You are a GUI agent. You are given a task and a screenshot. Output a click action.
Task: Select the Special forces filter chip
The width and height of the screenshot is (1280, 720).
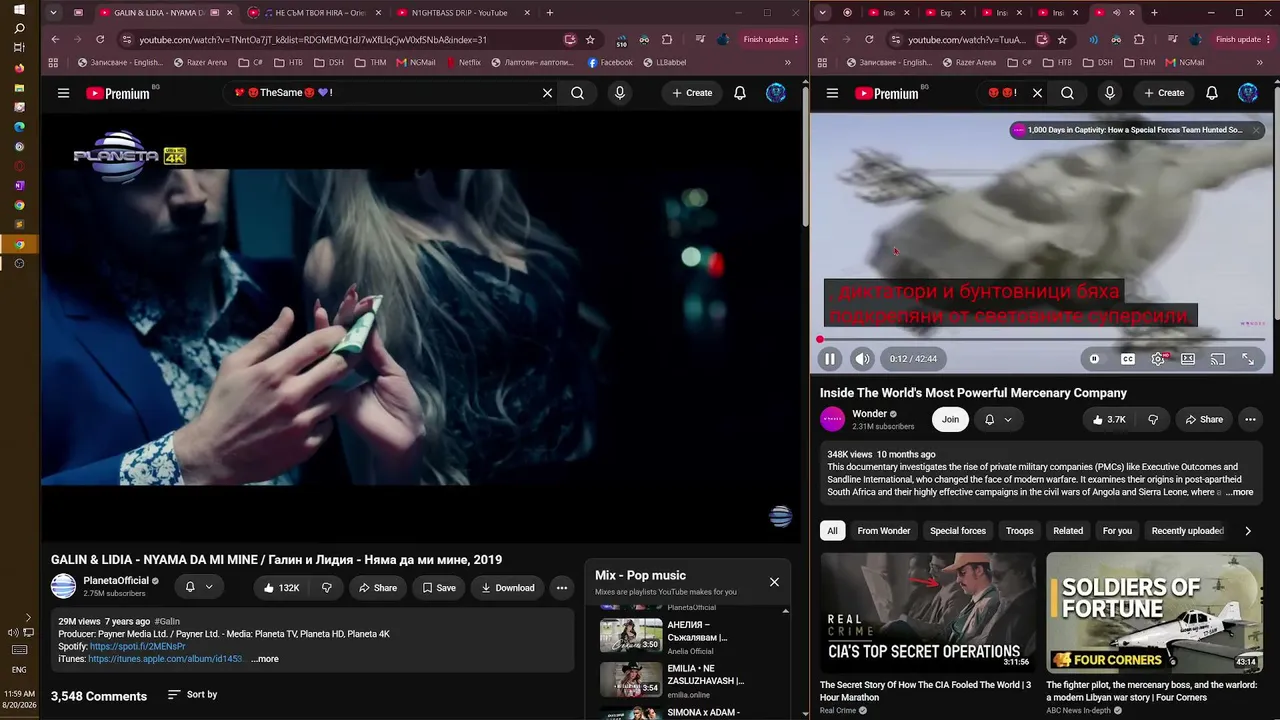click(958, 531)
